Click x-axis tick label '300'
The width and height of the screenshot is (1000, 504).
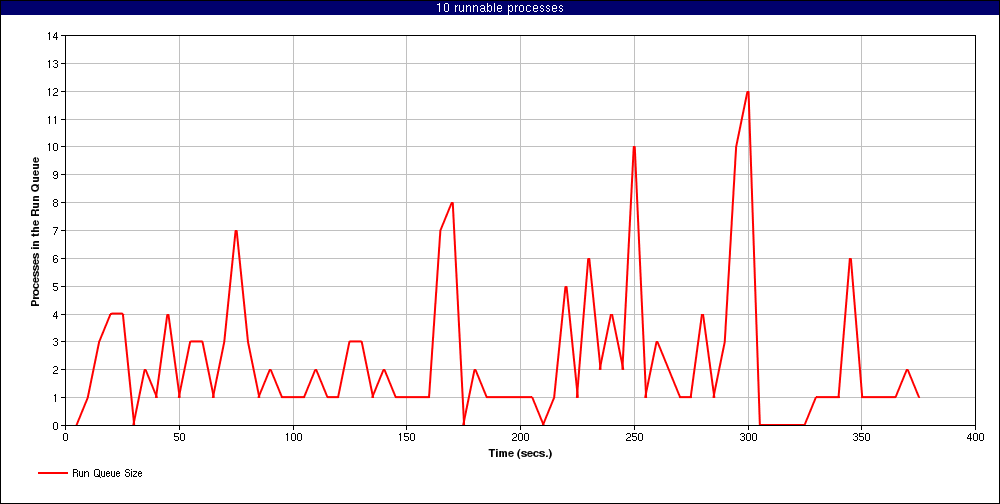747,438
